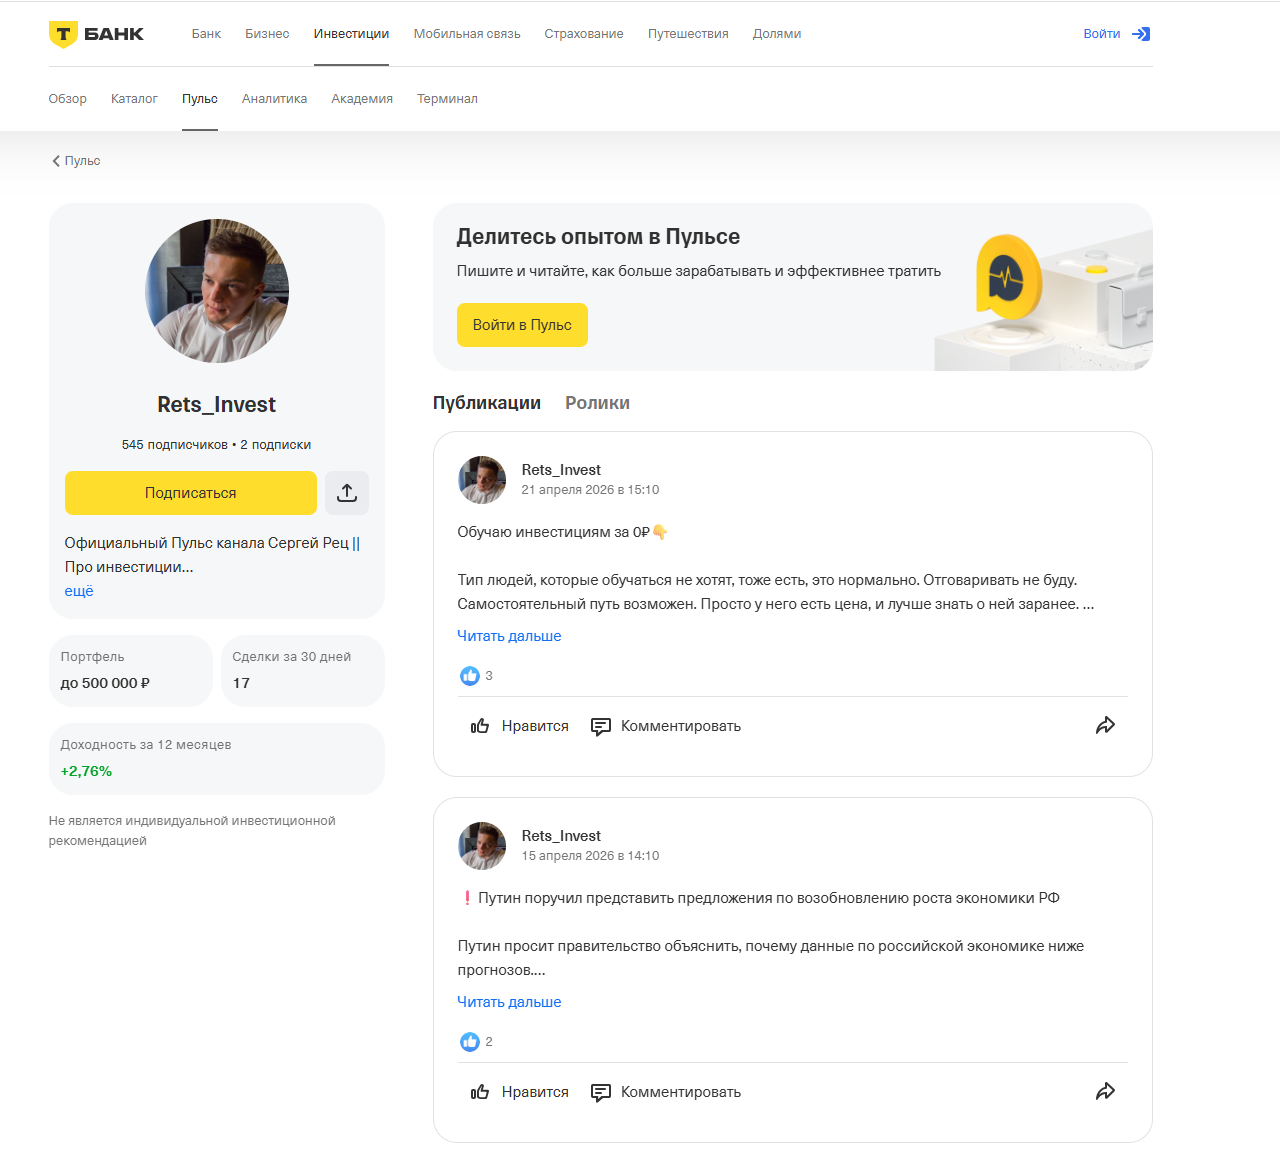Switch to the Обзор tab

tap(68, 99)
